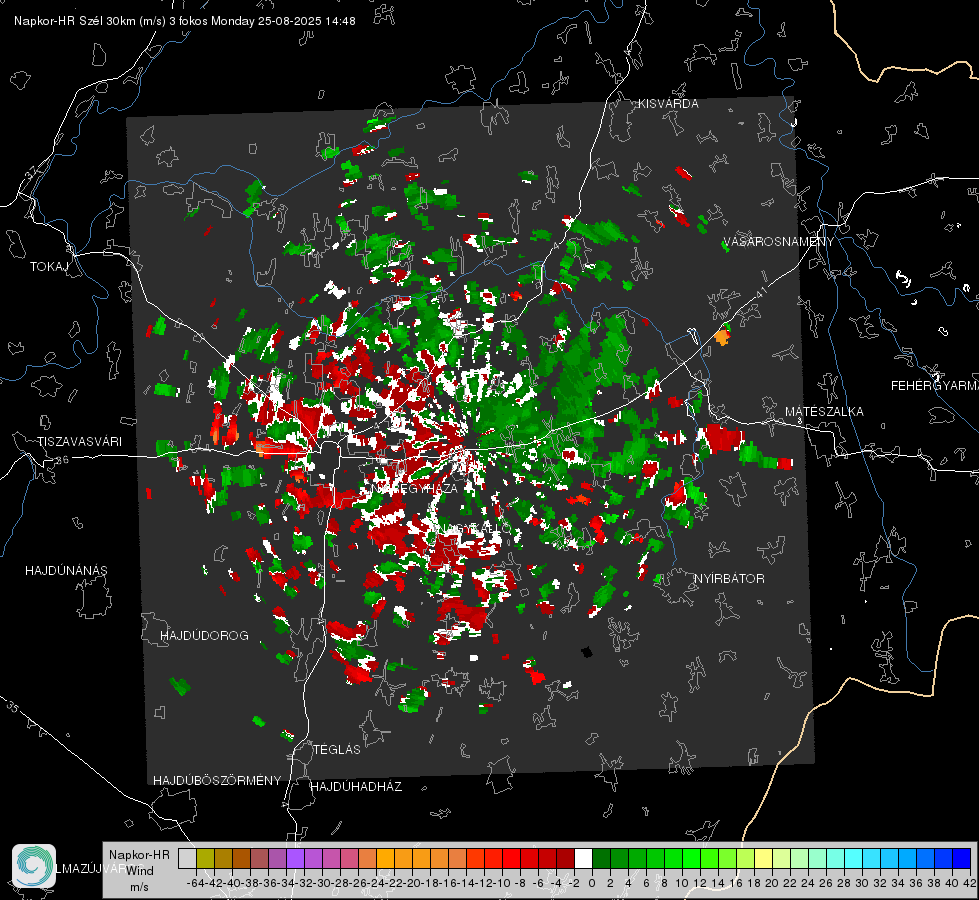Screen dimensions: 979x900
Task: Click the 'm/s' unit label in legend
Action: pos(139,887)
